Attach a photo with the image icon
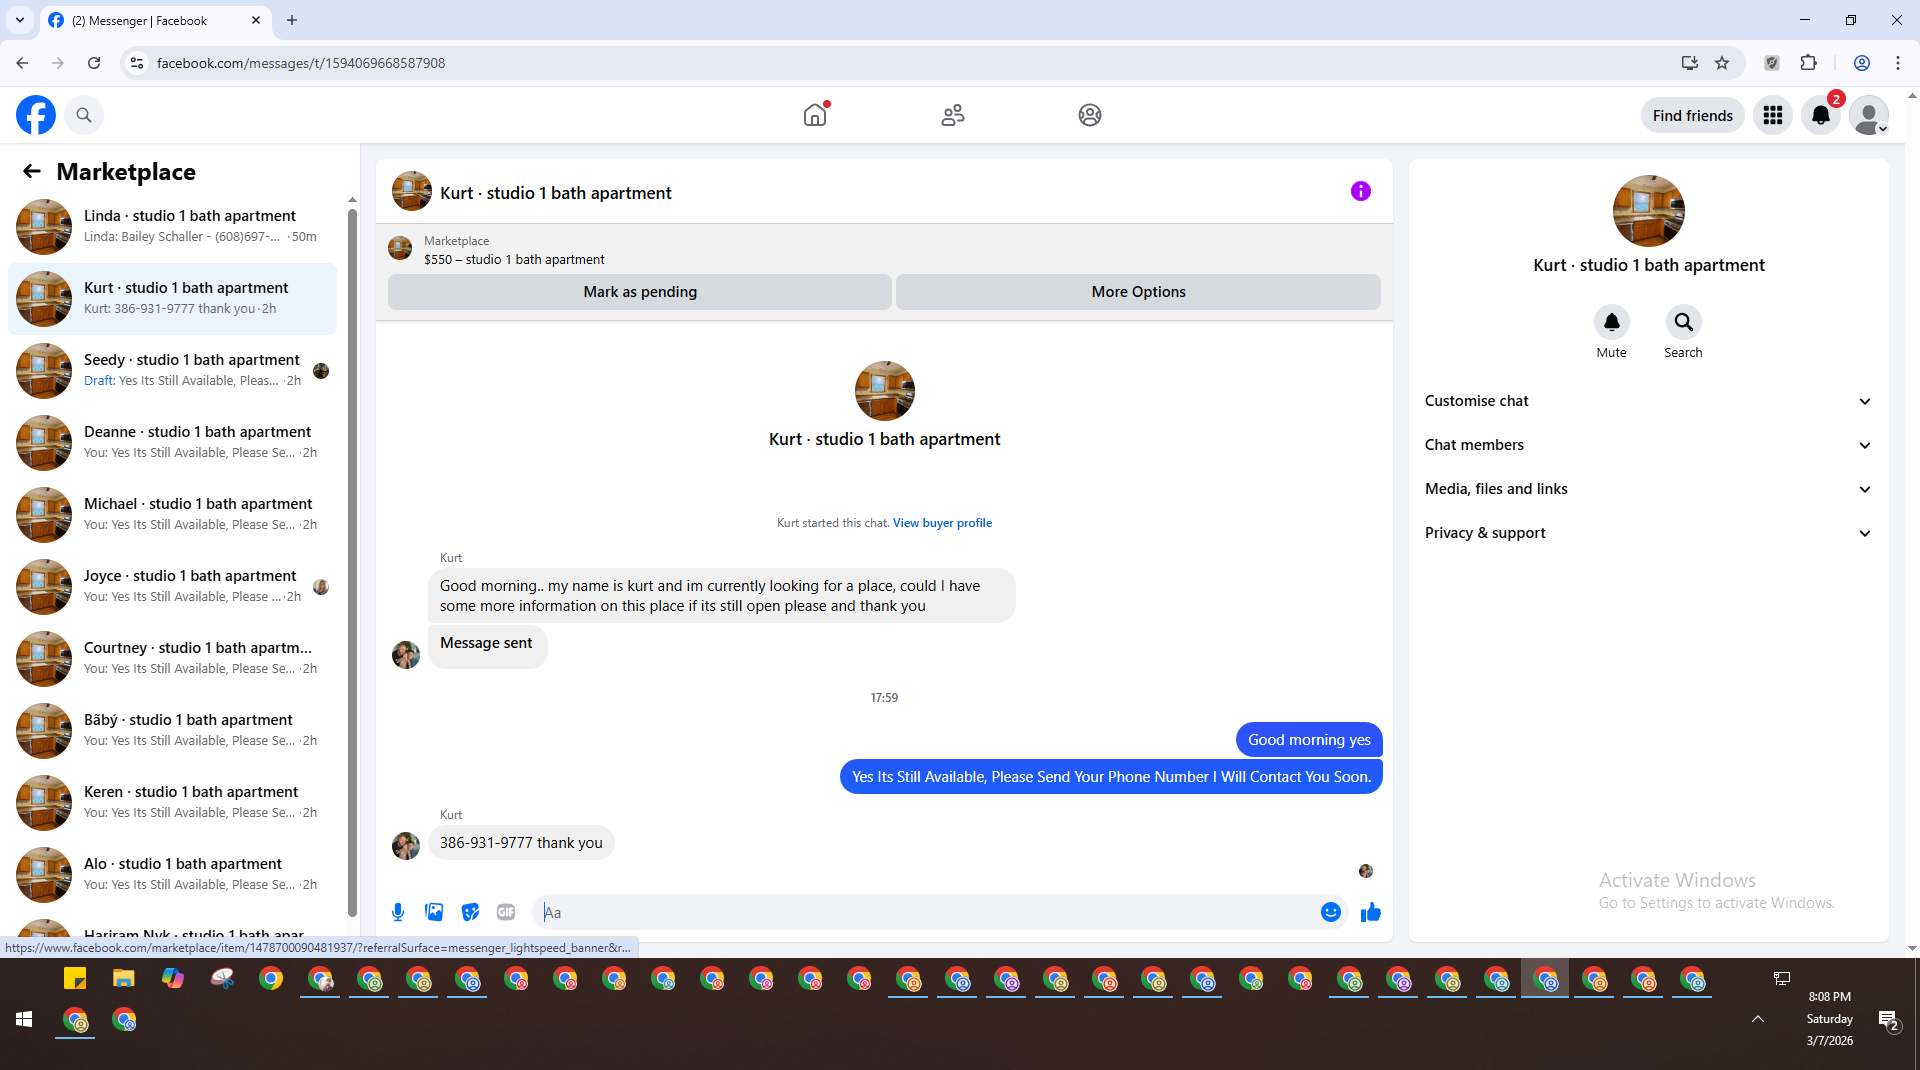Image resolution: width=1920 pixels, height=1070 pixels. pos(434,912)
